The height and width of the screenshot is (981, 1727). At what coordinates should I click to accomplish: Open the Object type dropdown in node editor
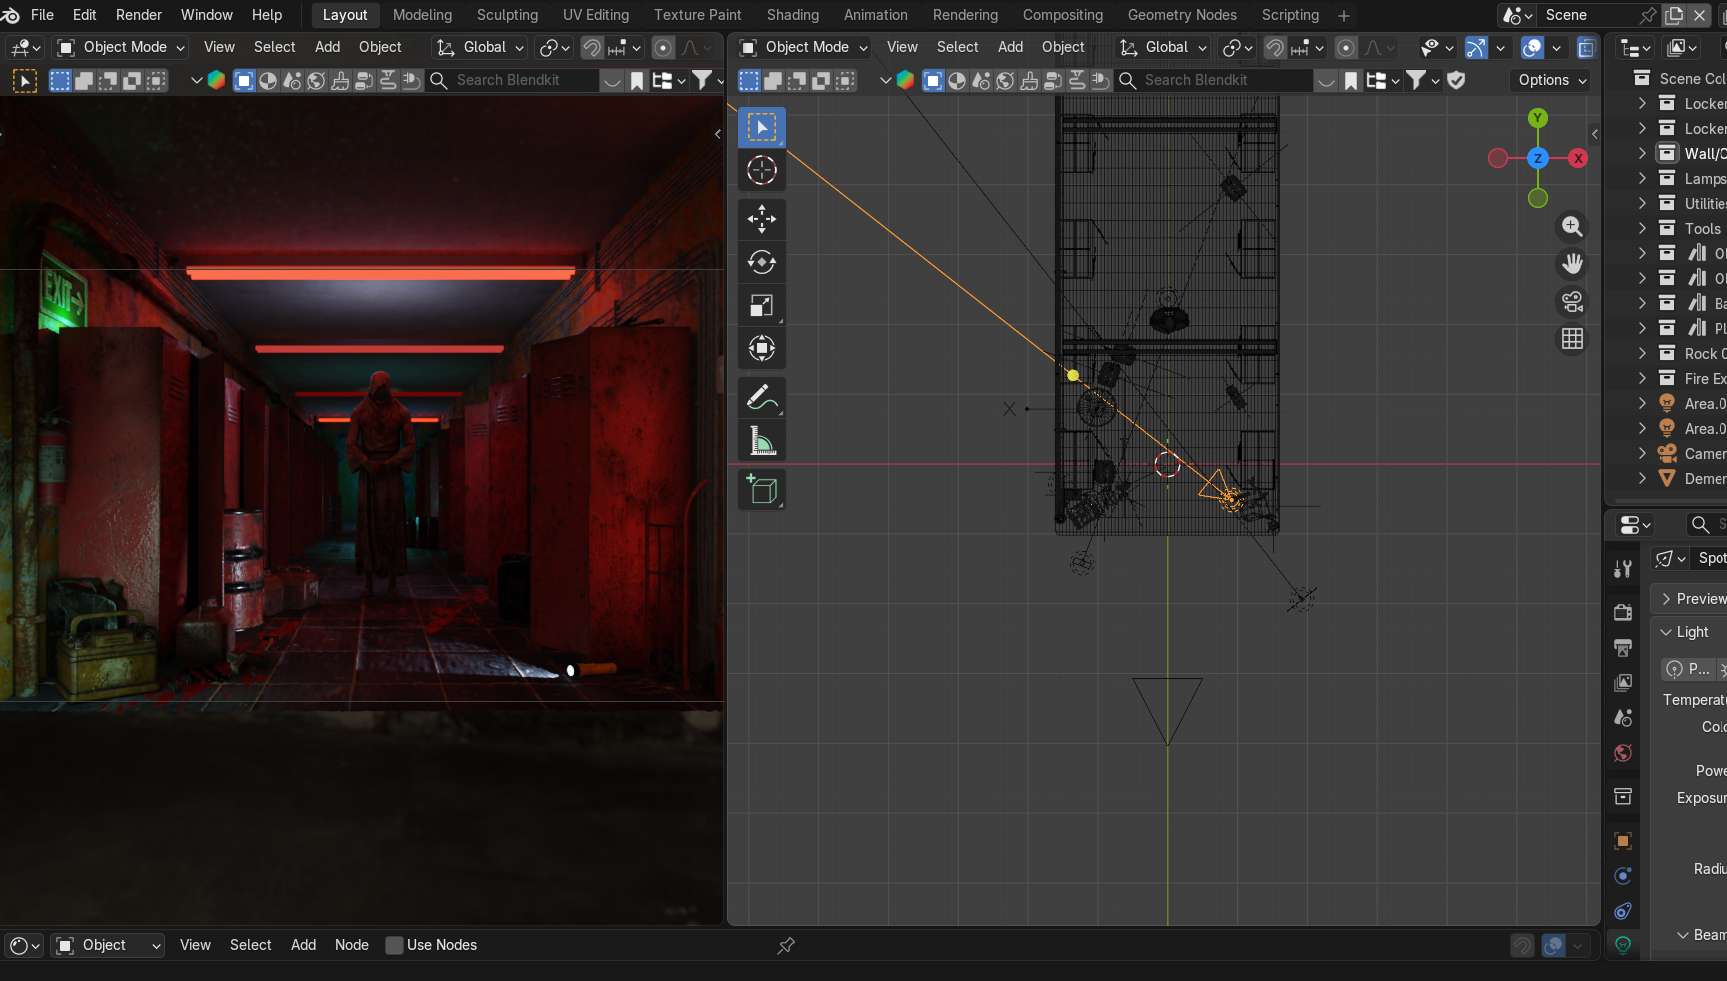[108, 945]
